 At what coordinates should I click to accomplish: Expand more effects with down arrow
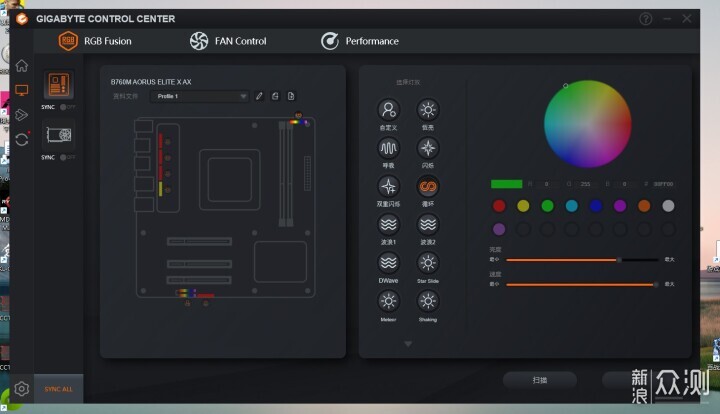point(408,344)
